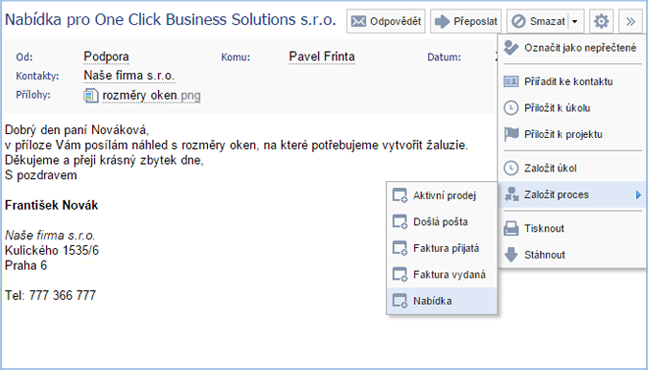Select Označit jako nepřečtené
Screen dimensions: 648x370
point(572,48)
